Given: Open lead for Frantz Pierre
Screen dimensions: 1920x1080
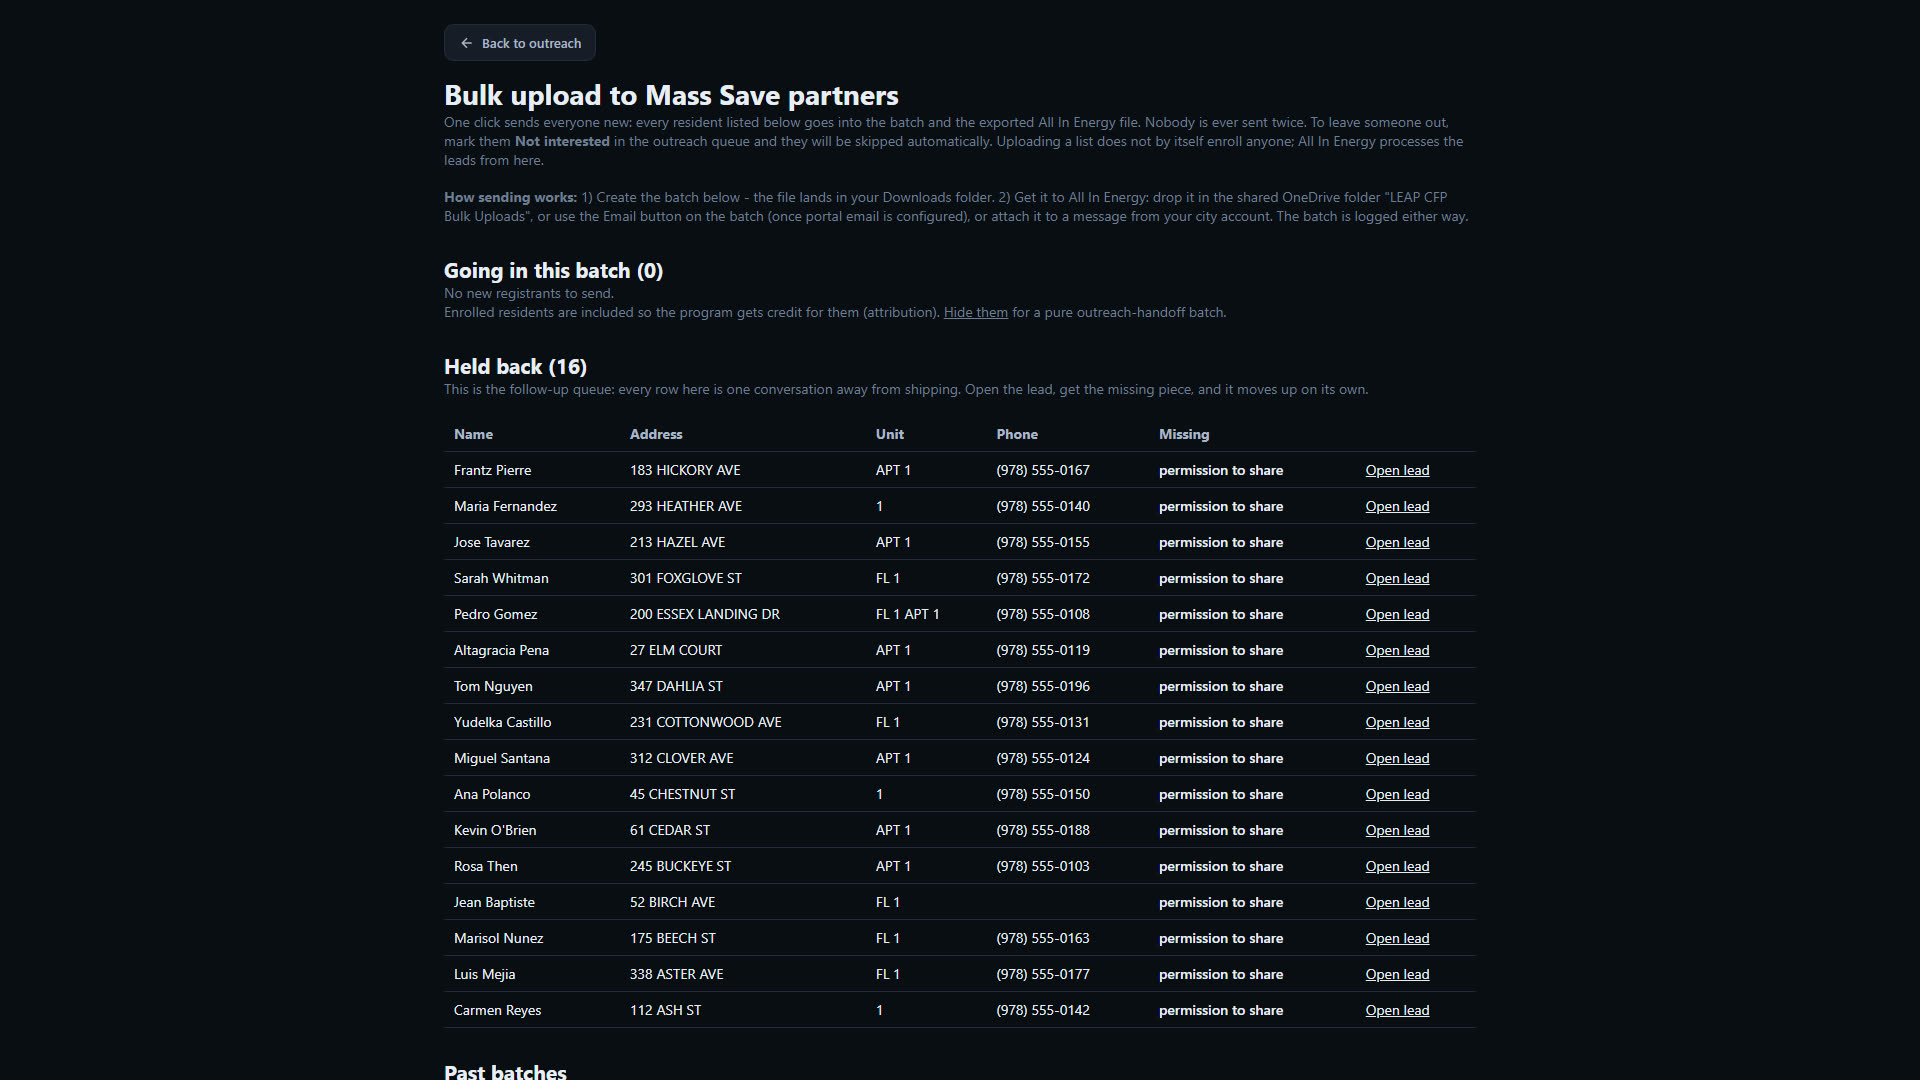Looking at the screenshot, I should coord(1397,470).
